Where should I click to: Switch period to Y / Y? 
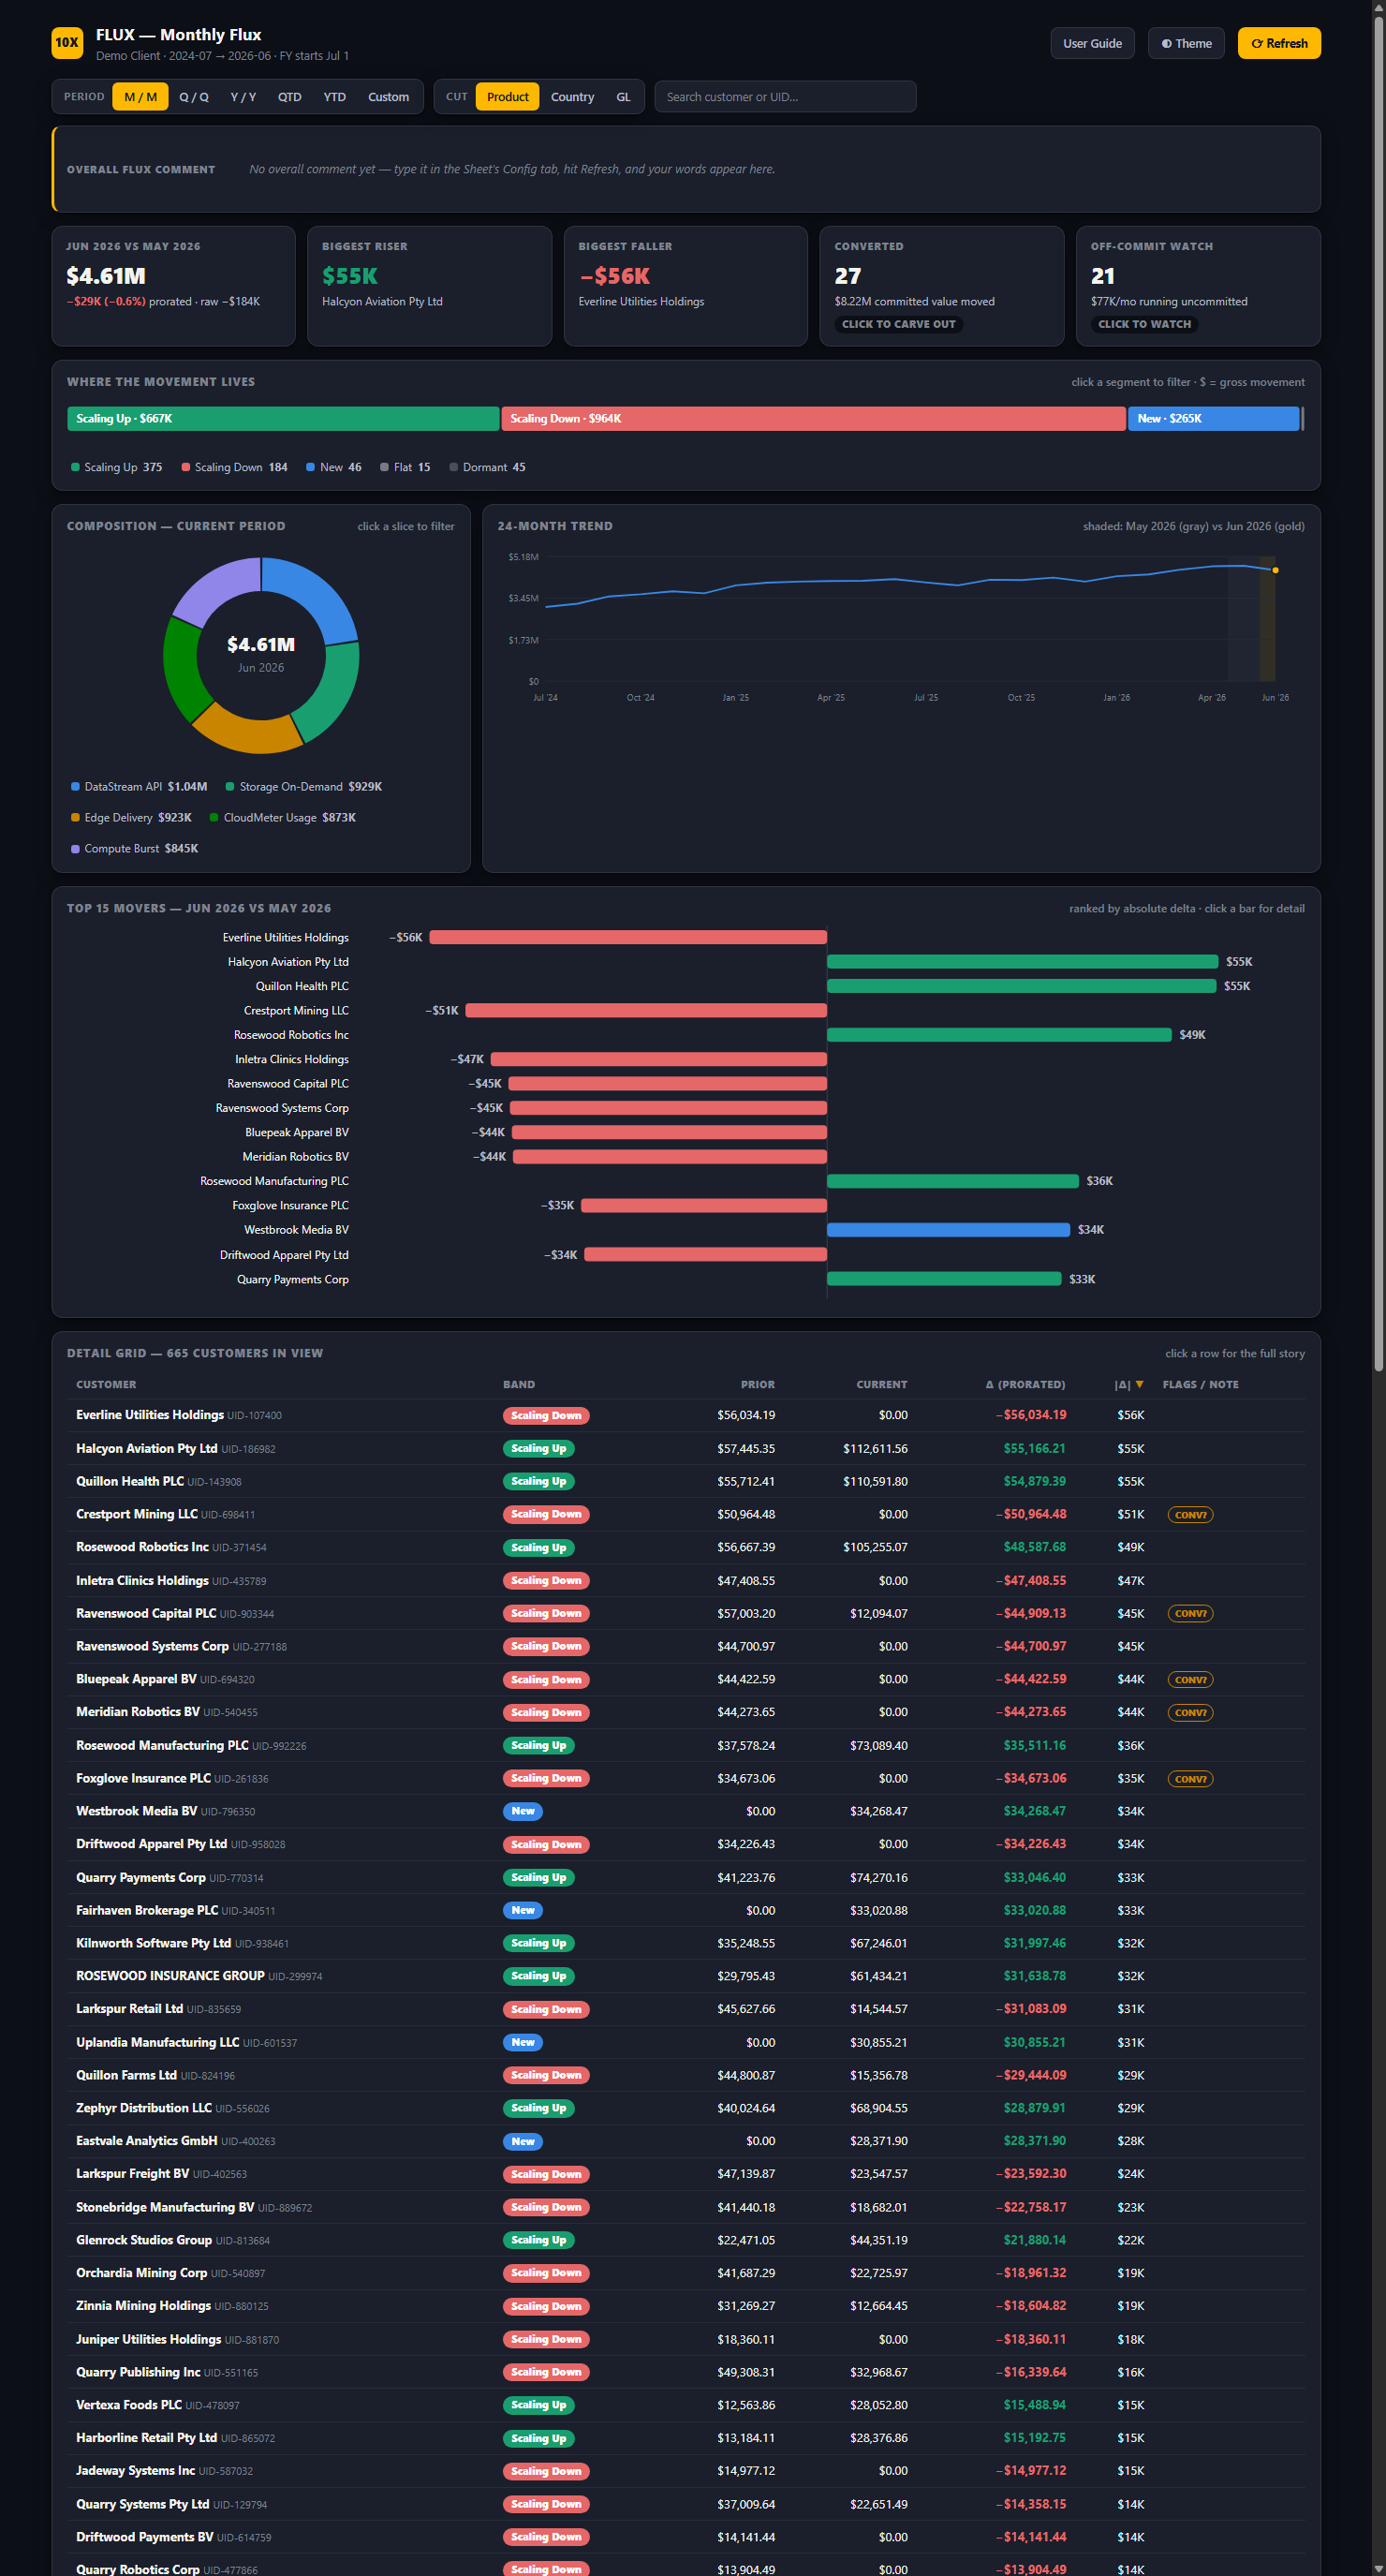[243, 97]
